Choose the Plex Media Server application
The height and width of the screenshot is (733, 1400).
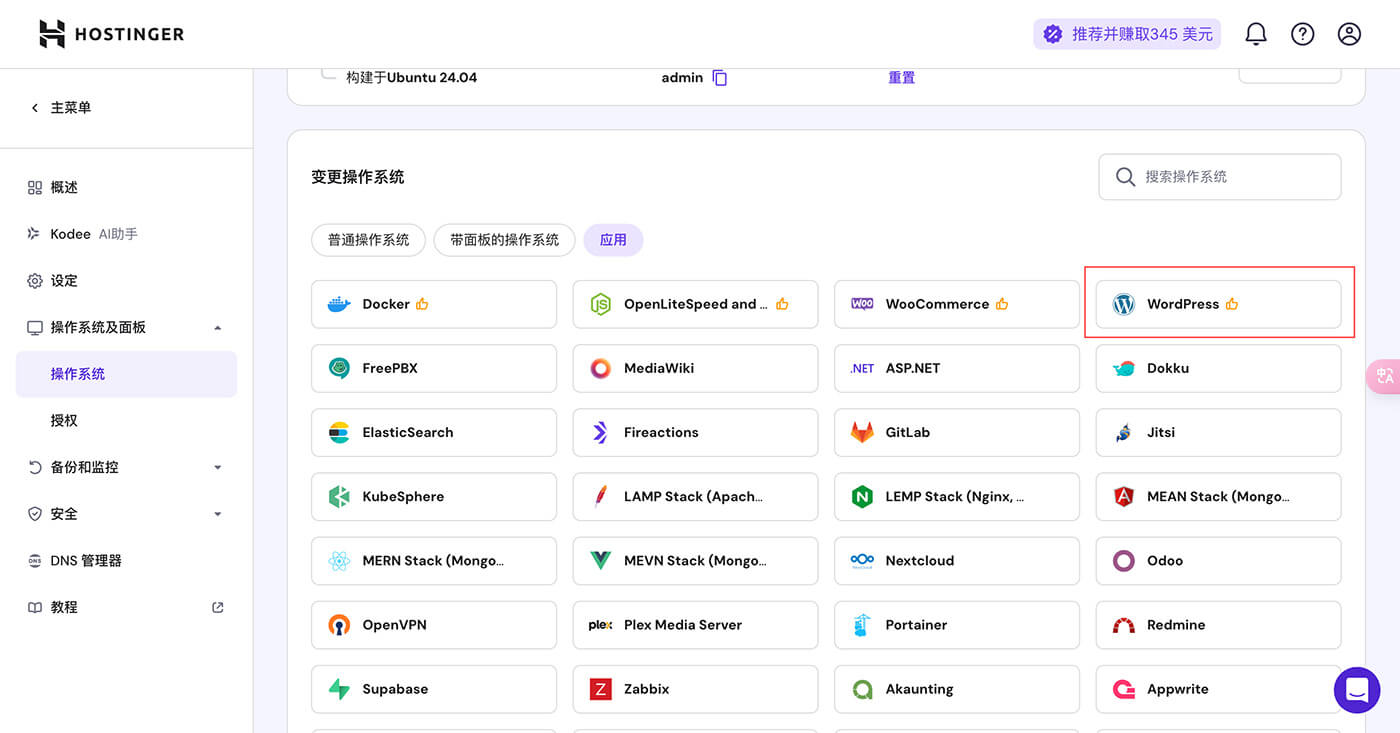pos(695,625)
